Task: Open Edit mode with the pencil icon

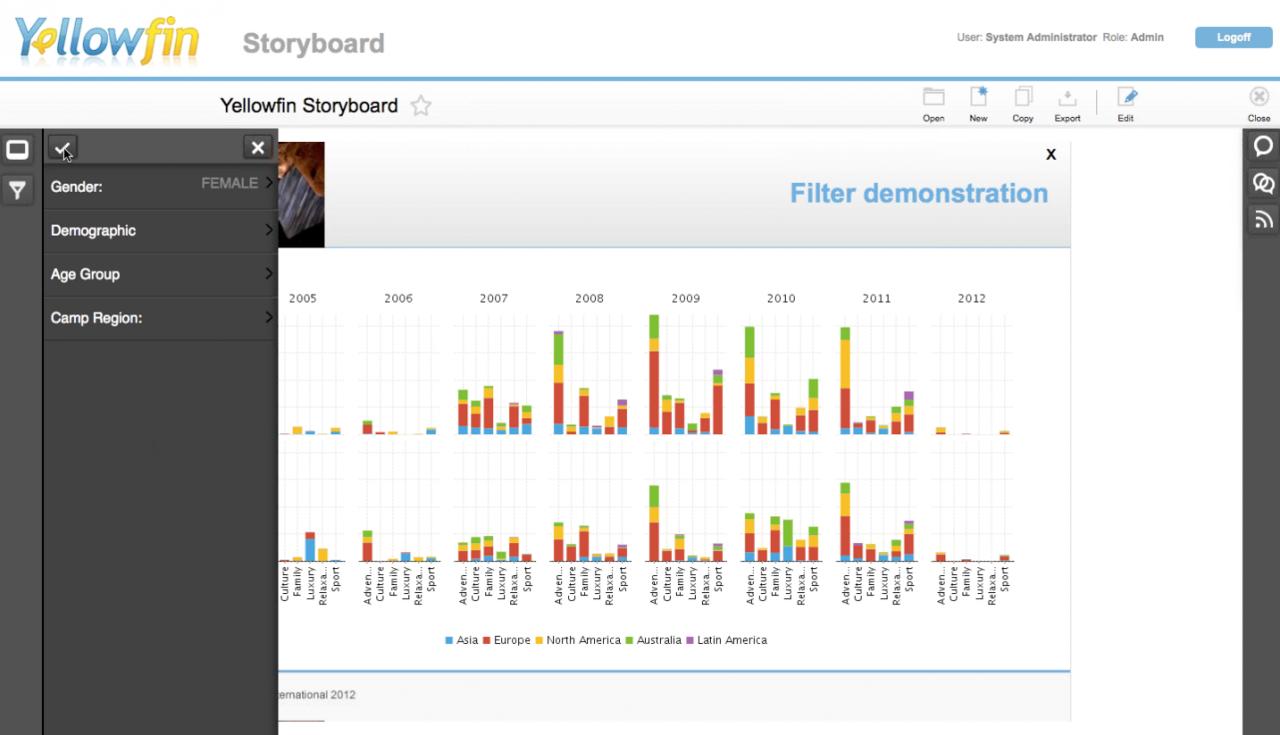Action: tap(1126, 98)
